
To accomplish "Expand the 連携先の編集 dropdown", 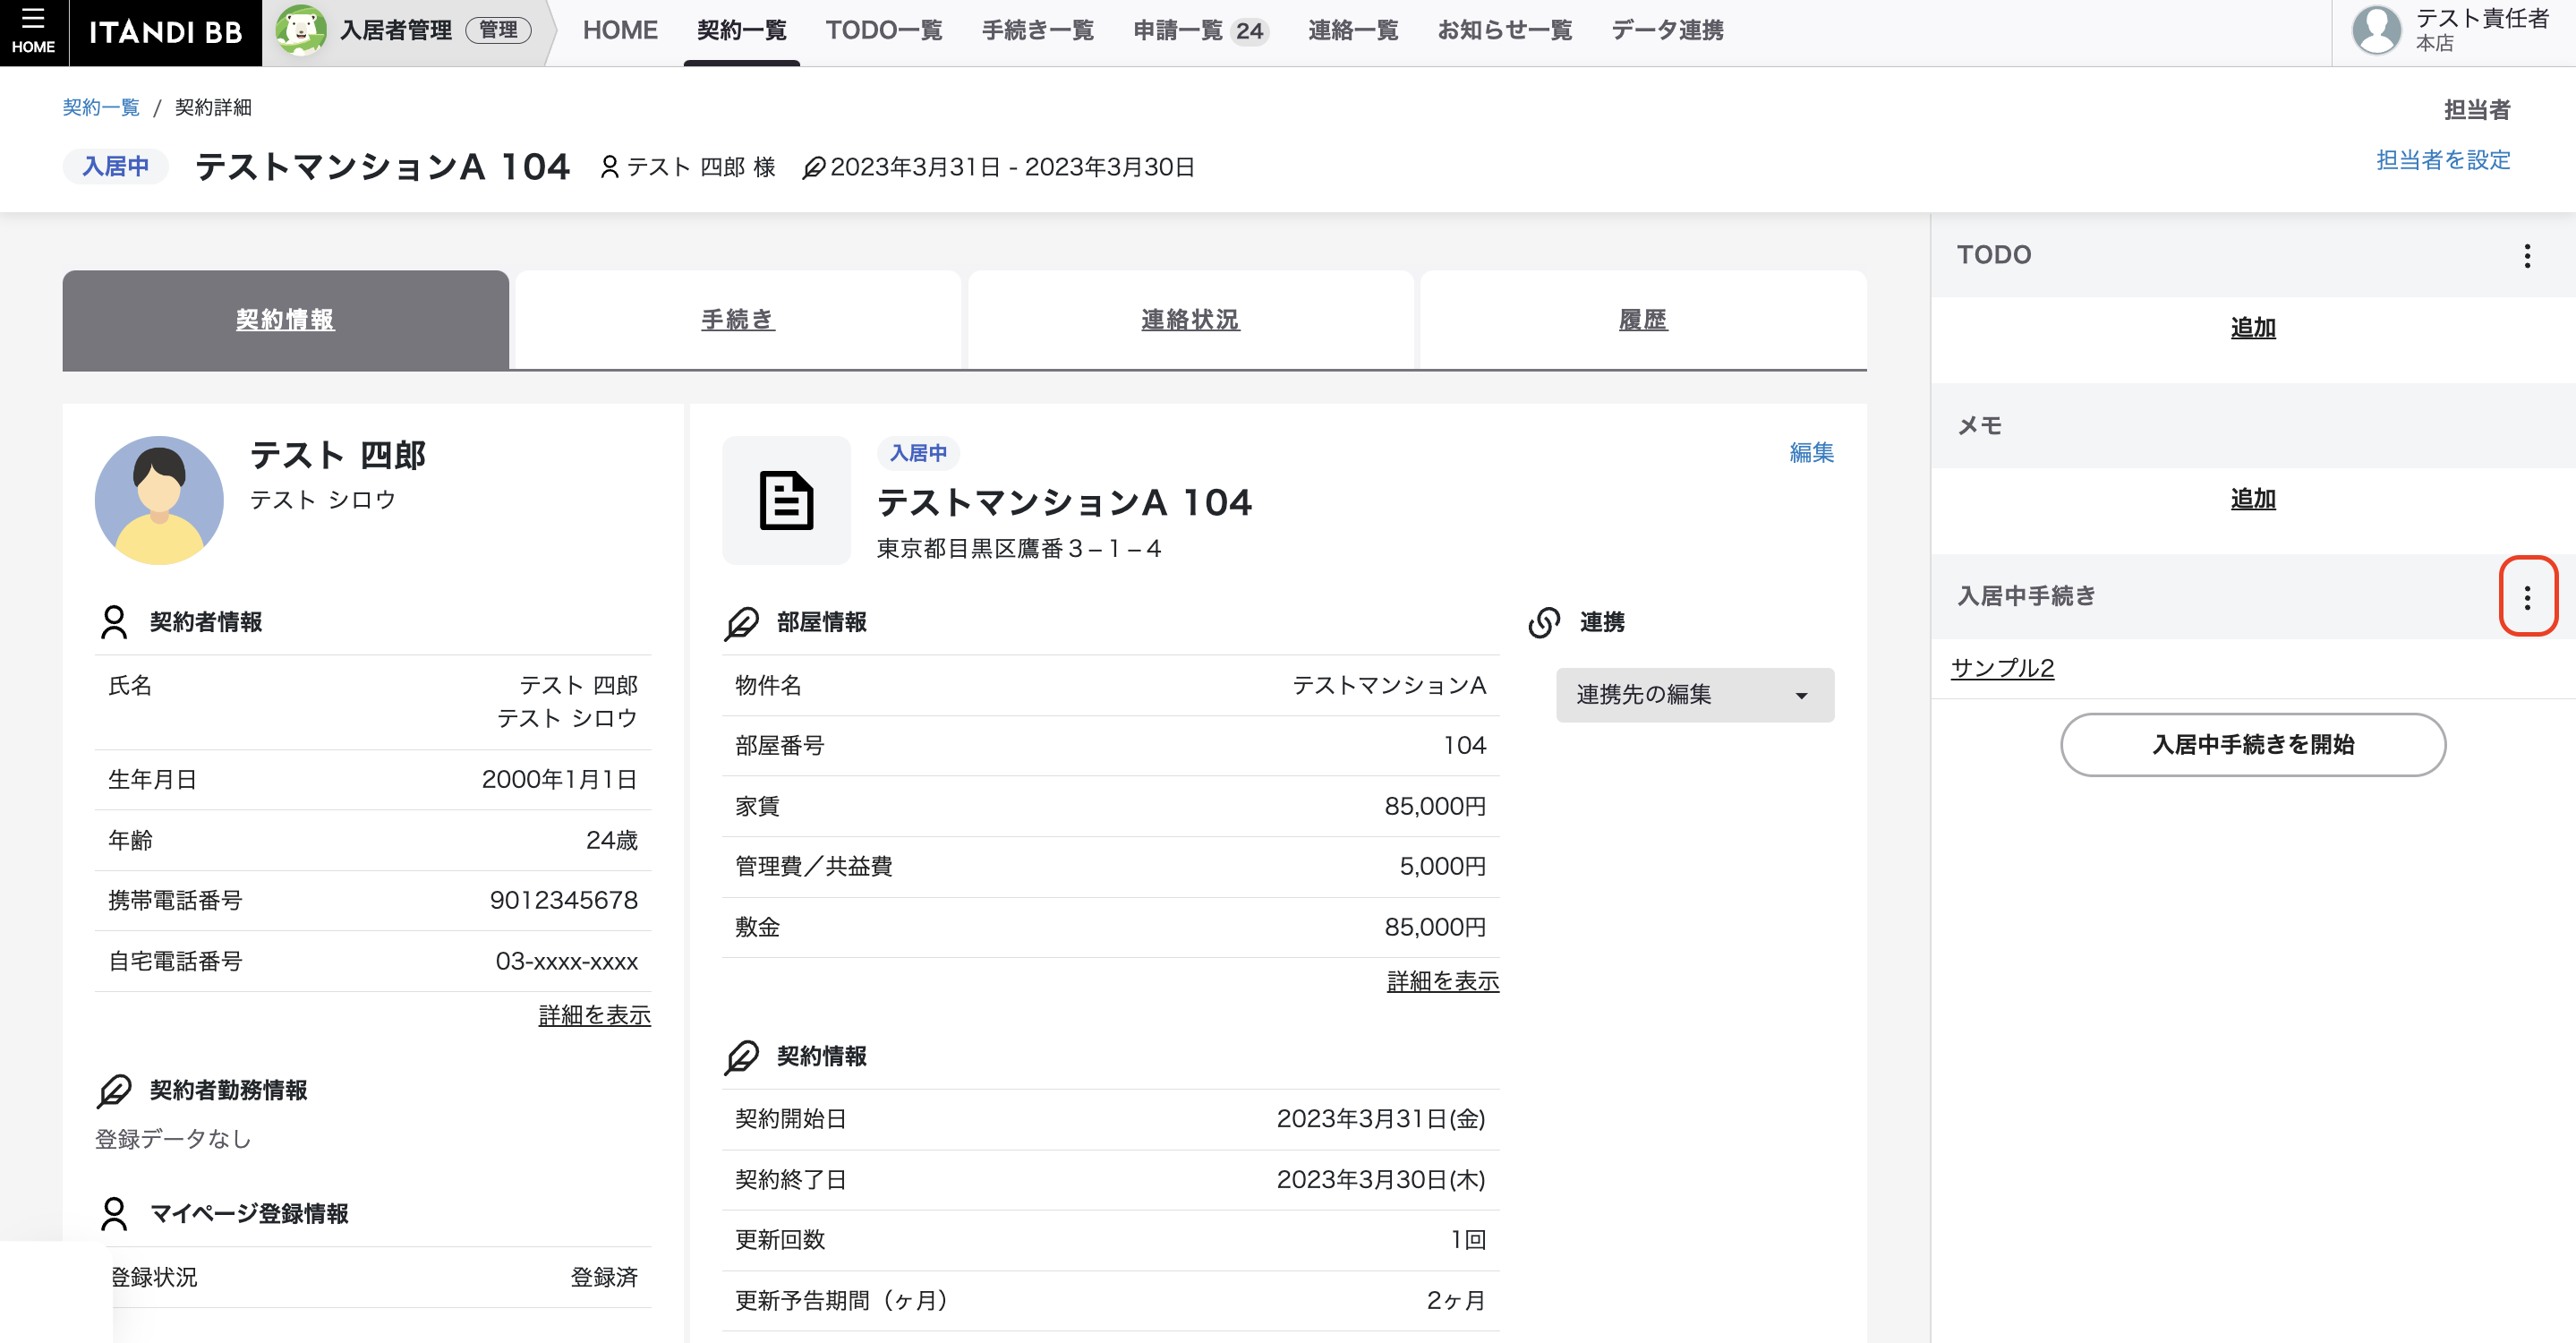I will click(1695, 695).
